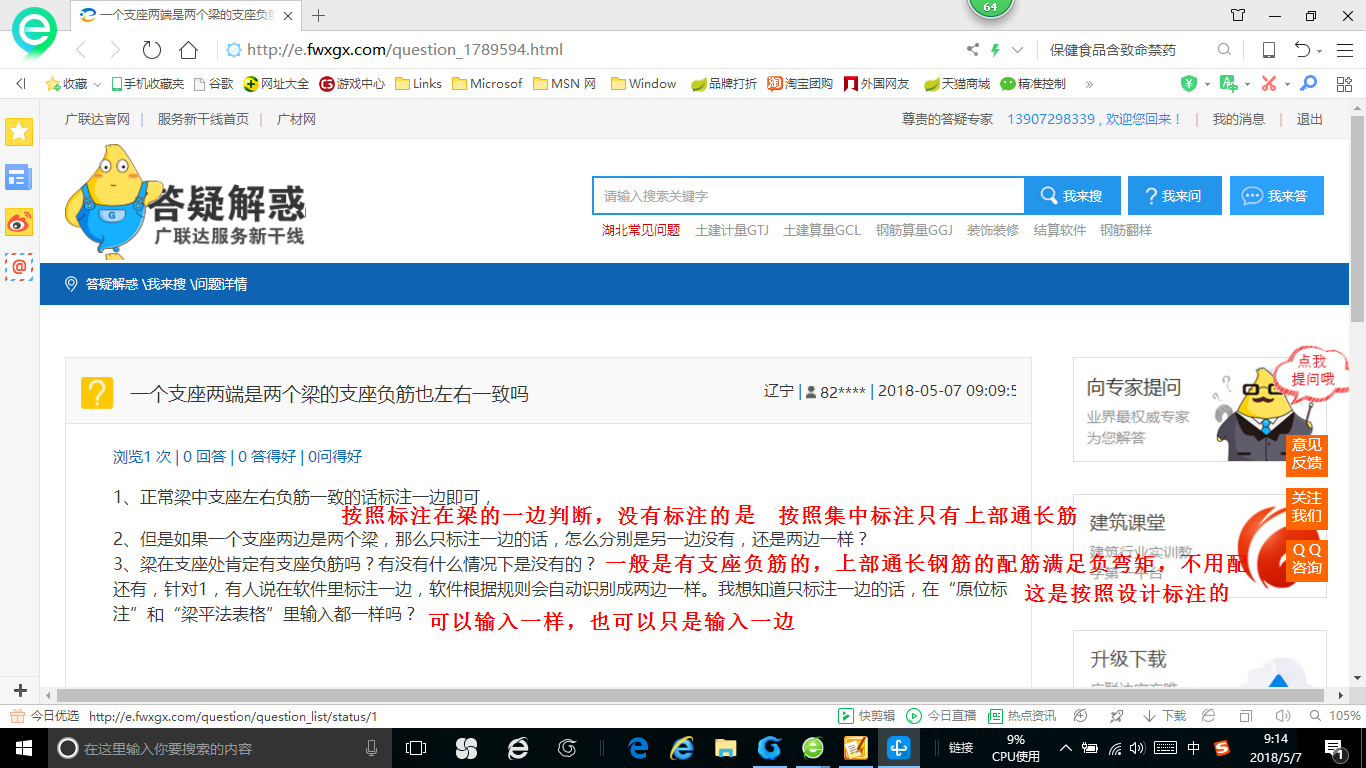1366x768 pixels.
Task: Open 我的消息 link
Action: (1239, 119)
